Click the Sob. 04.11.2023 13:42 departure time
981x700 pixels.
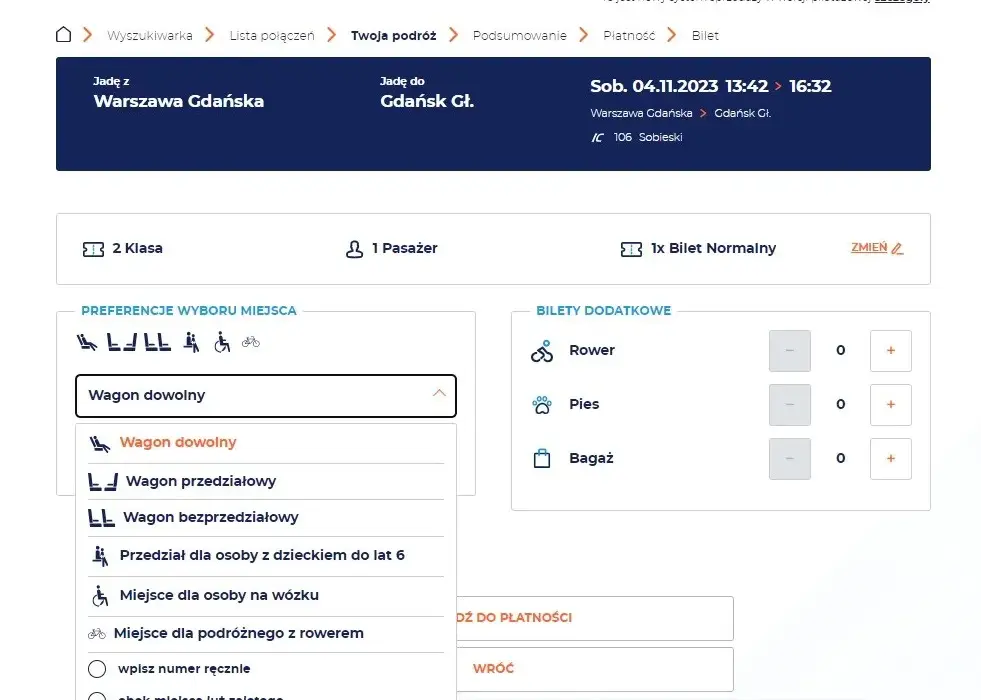point(679,86)
